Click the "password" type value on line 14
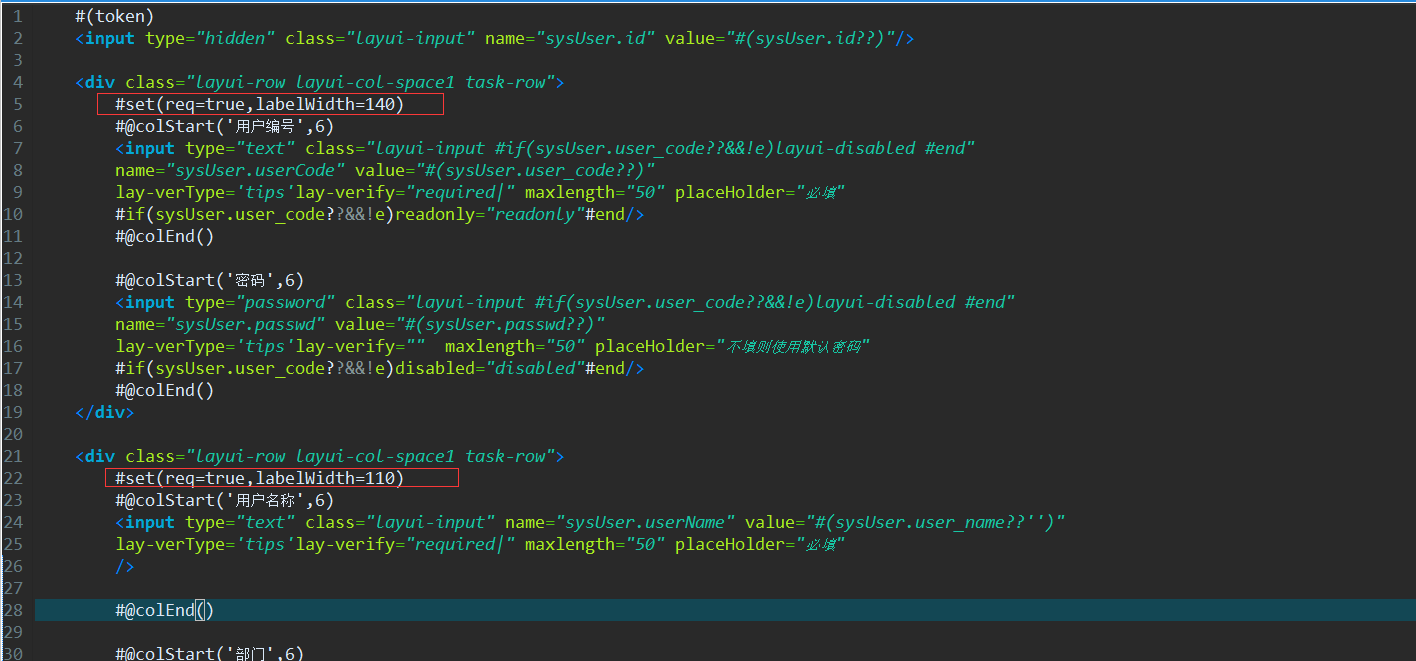Viewport: 1416px width, 661px height. 285,302
